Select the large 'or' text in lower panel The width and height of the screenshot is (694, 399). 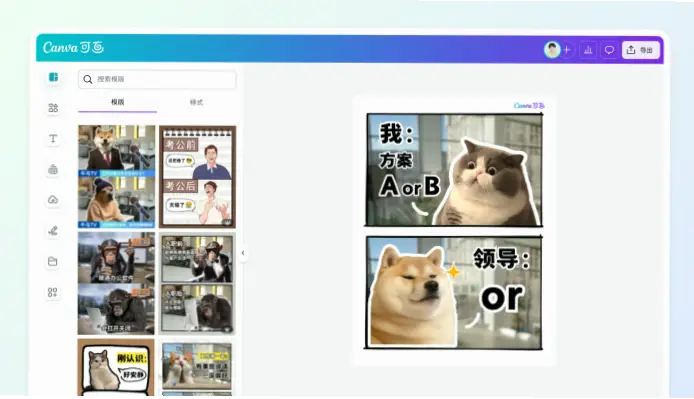click(502, 296)
